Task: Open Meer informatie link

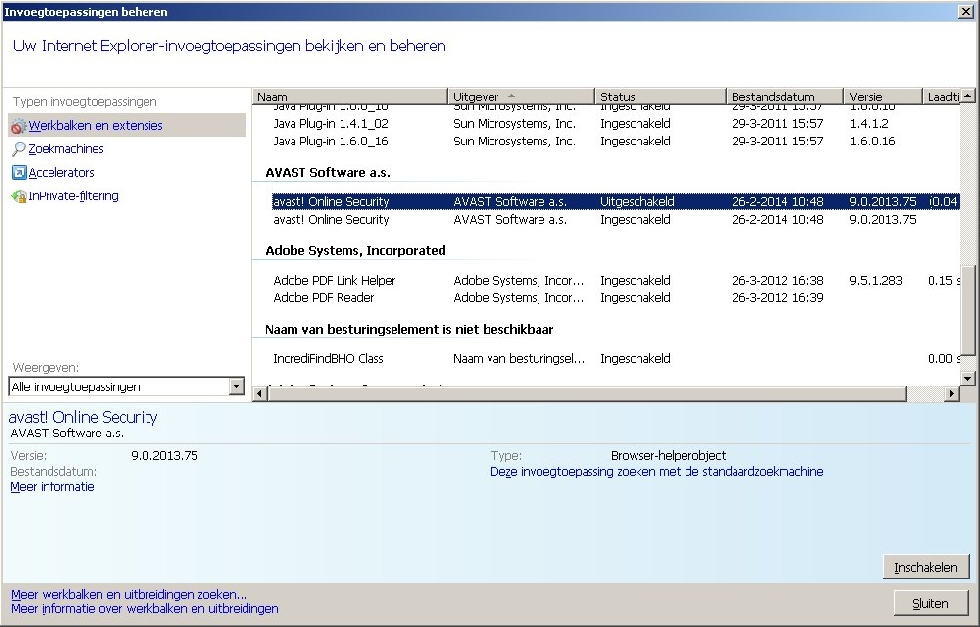Action: tap(52, 487)
